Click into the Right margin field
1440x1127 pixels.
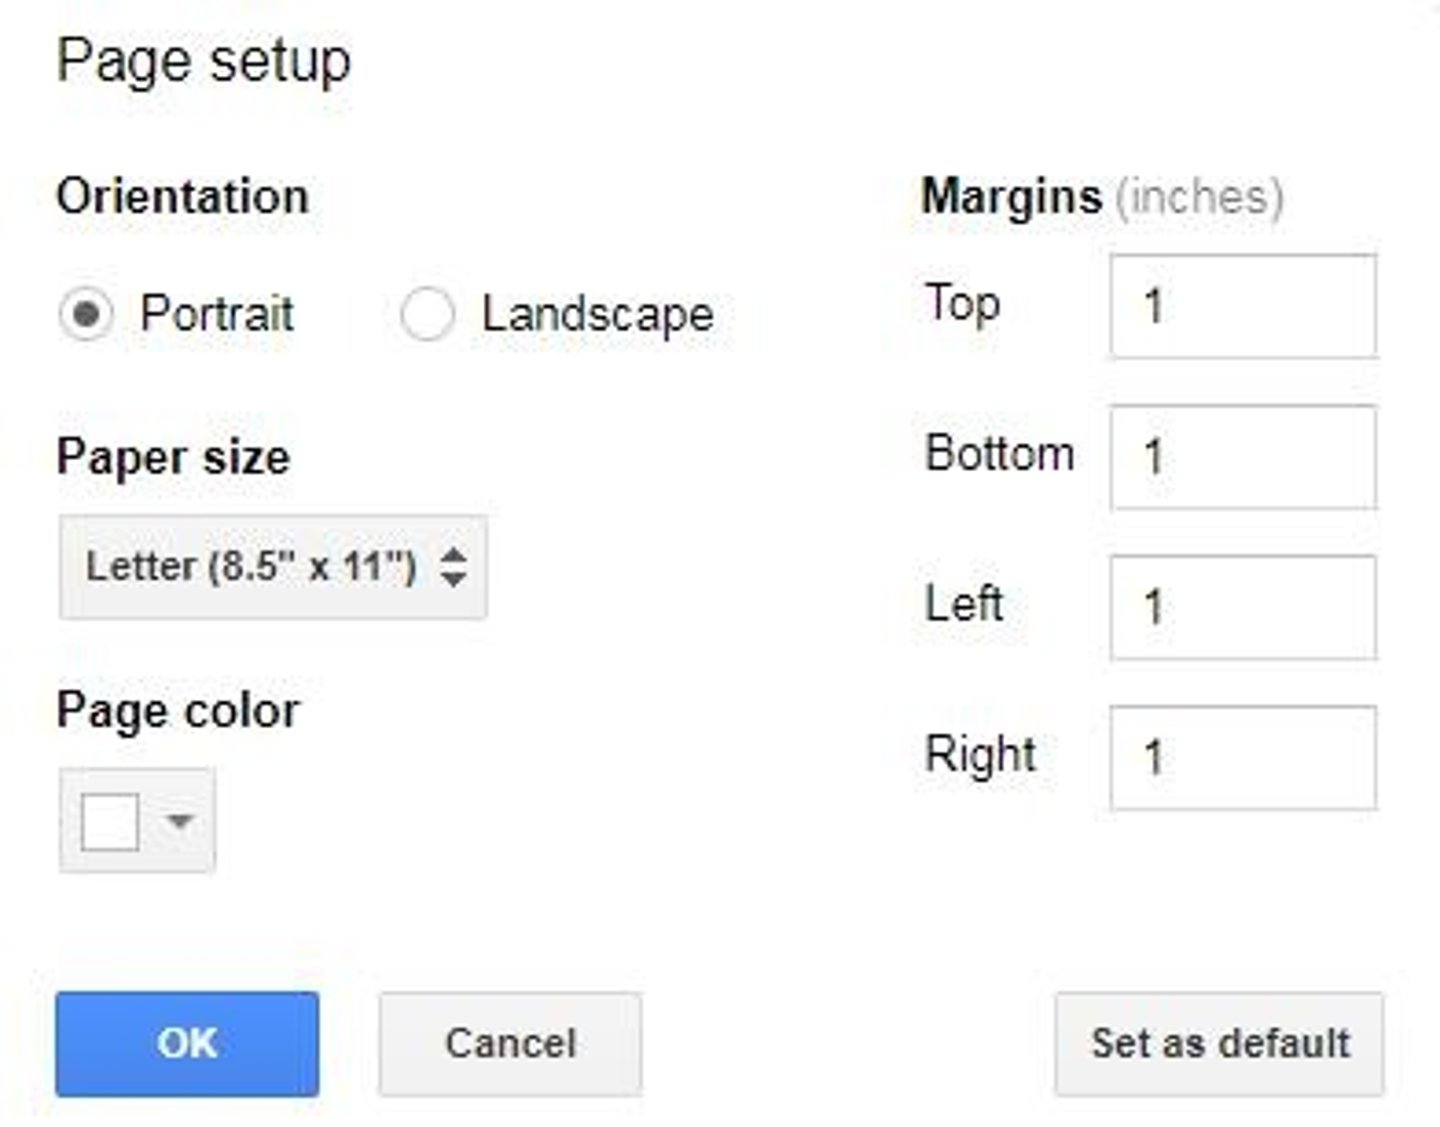pyautogui.click(x=1243, y=757)
